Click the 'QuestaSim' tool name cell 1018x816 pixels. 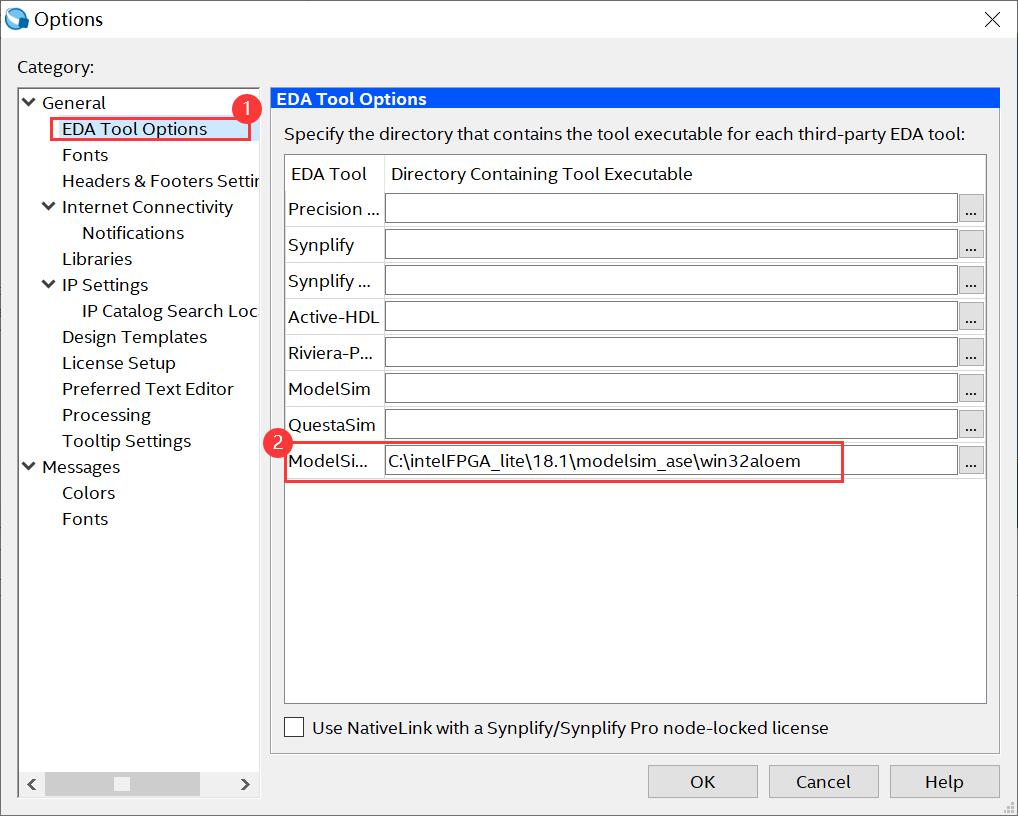pyautogui.click(x=334, y=425)
